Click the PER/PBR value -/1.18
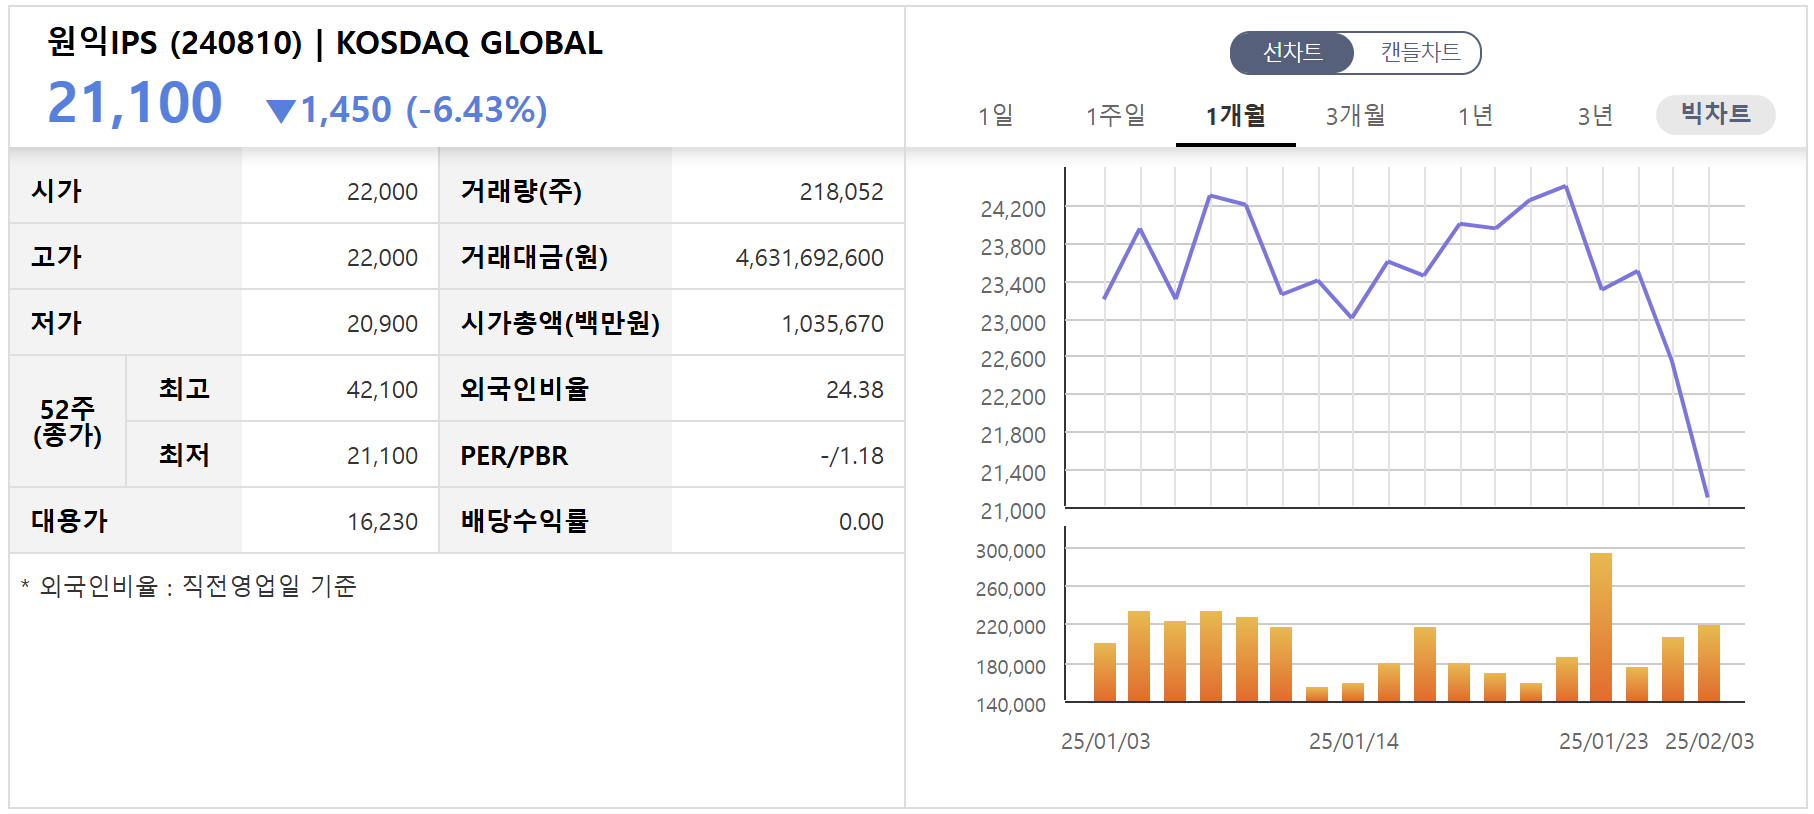The width and height of the screenshot is (1814, 814). (x=852, y=456)
